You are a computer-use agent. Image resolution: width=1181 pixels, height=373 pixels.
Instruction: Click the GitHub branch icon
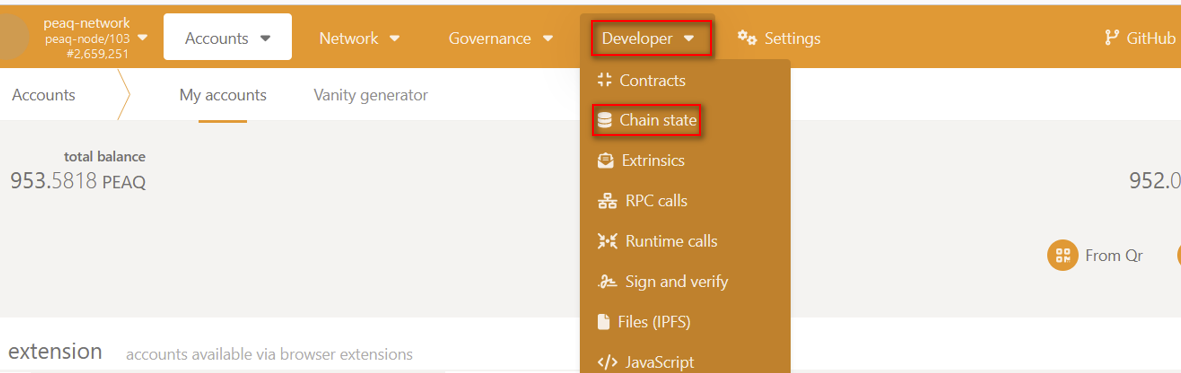click(x=1111, y=38)
